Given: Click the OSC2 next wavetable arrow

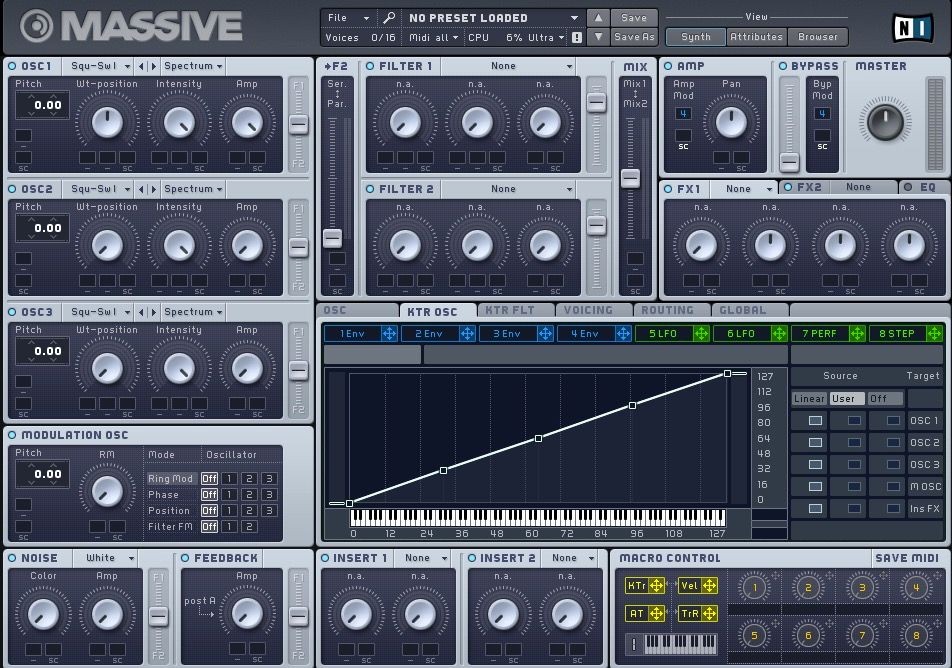Looking at the screenshot, I should (x=154, y=189).
